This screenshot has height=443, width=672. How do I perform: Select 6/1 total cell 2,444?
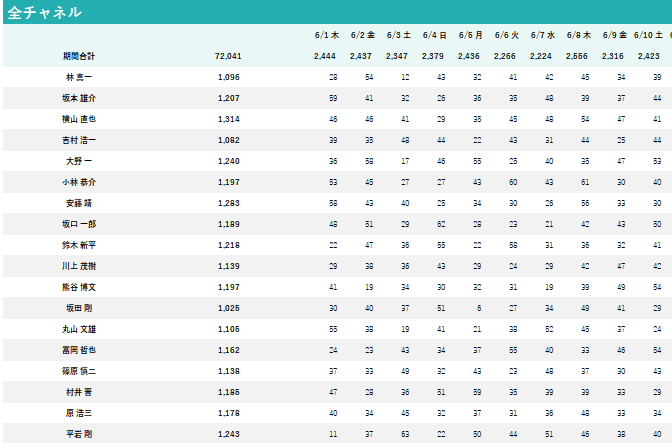point(326,56)
